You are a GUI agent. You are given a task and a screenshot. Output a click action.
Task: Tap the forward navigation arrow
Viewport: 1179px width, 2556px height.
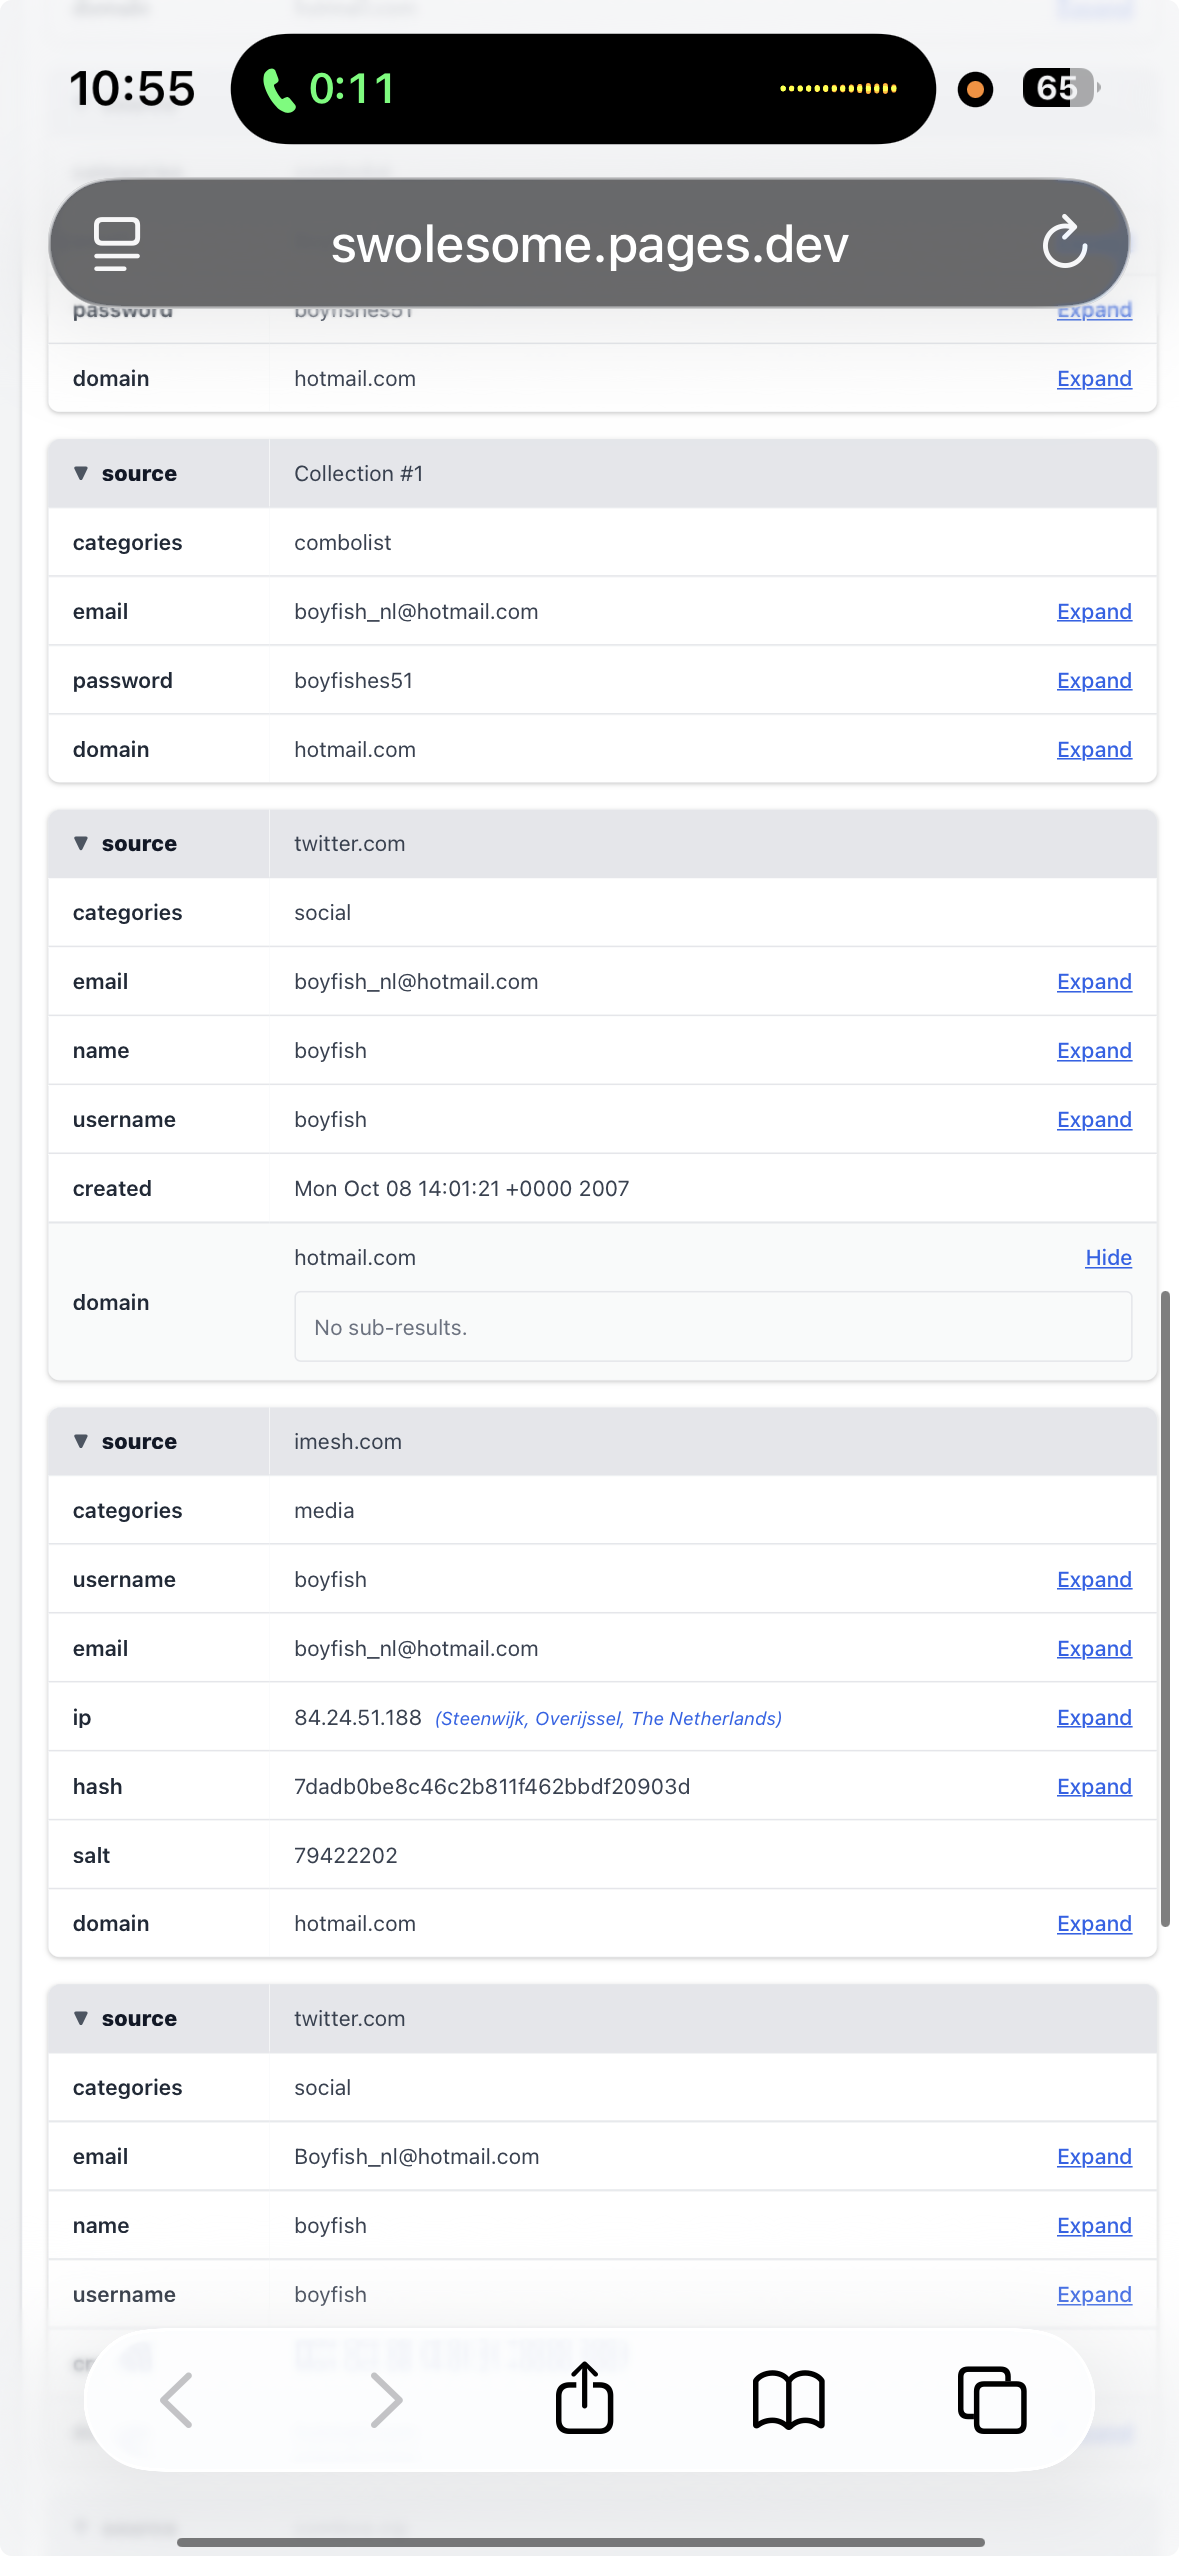point(385,2400)
